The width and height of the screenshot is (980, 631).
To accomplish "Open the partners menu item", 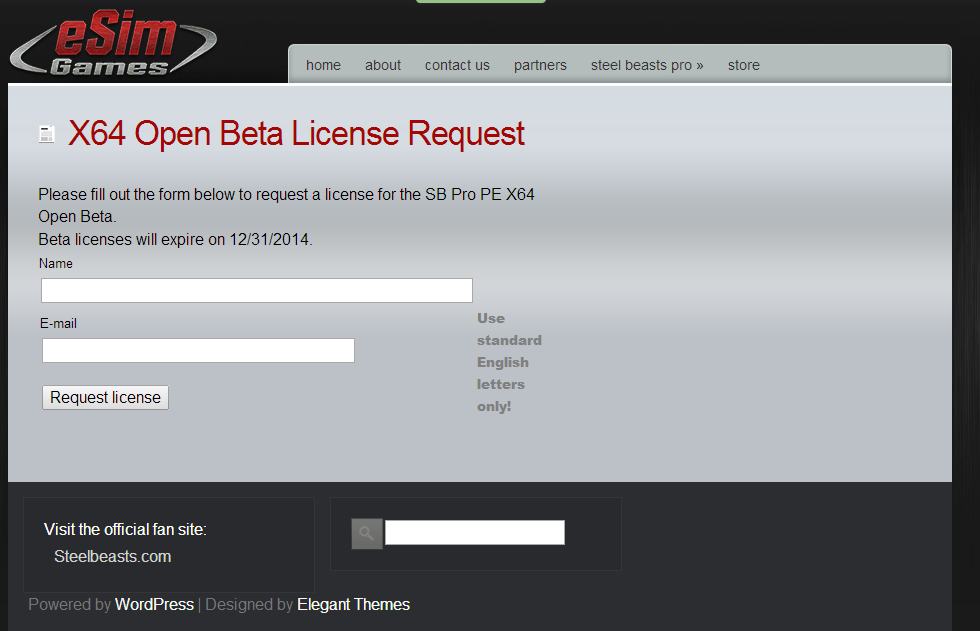I will click(540, 65).
